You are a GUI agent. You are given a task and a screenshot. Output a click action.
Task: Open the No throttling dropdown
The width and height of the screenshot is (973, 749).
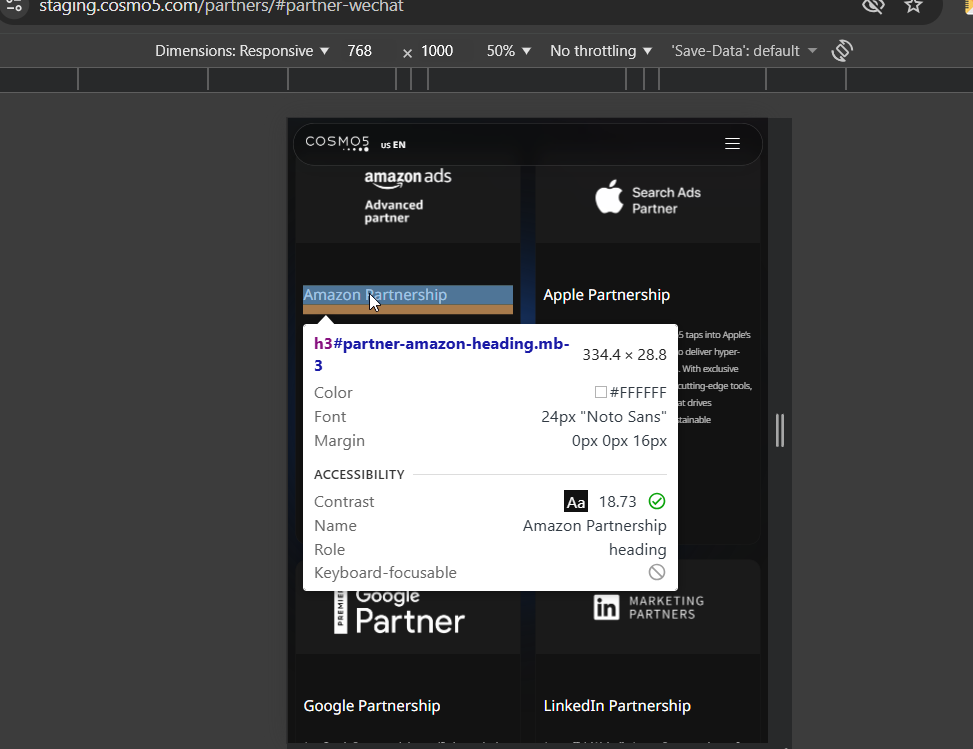[601, 51]
